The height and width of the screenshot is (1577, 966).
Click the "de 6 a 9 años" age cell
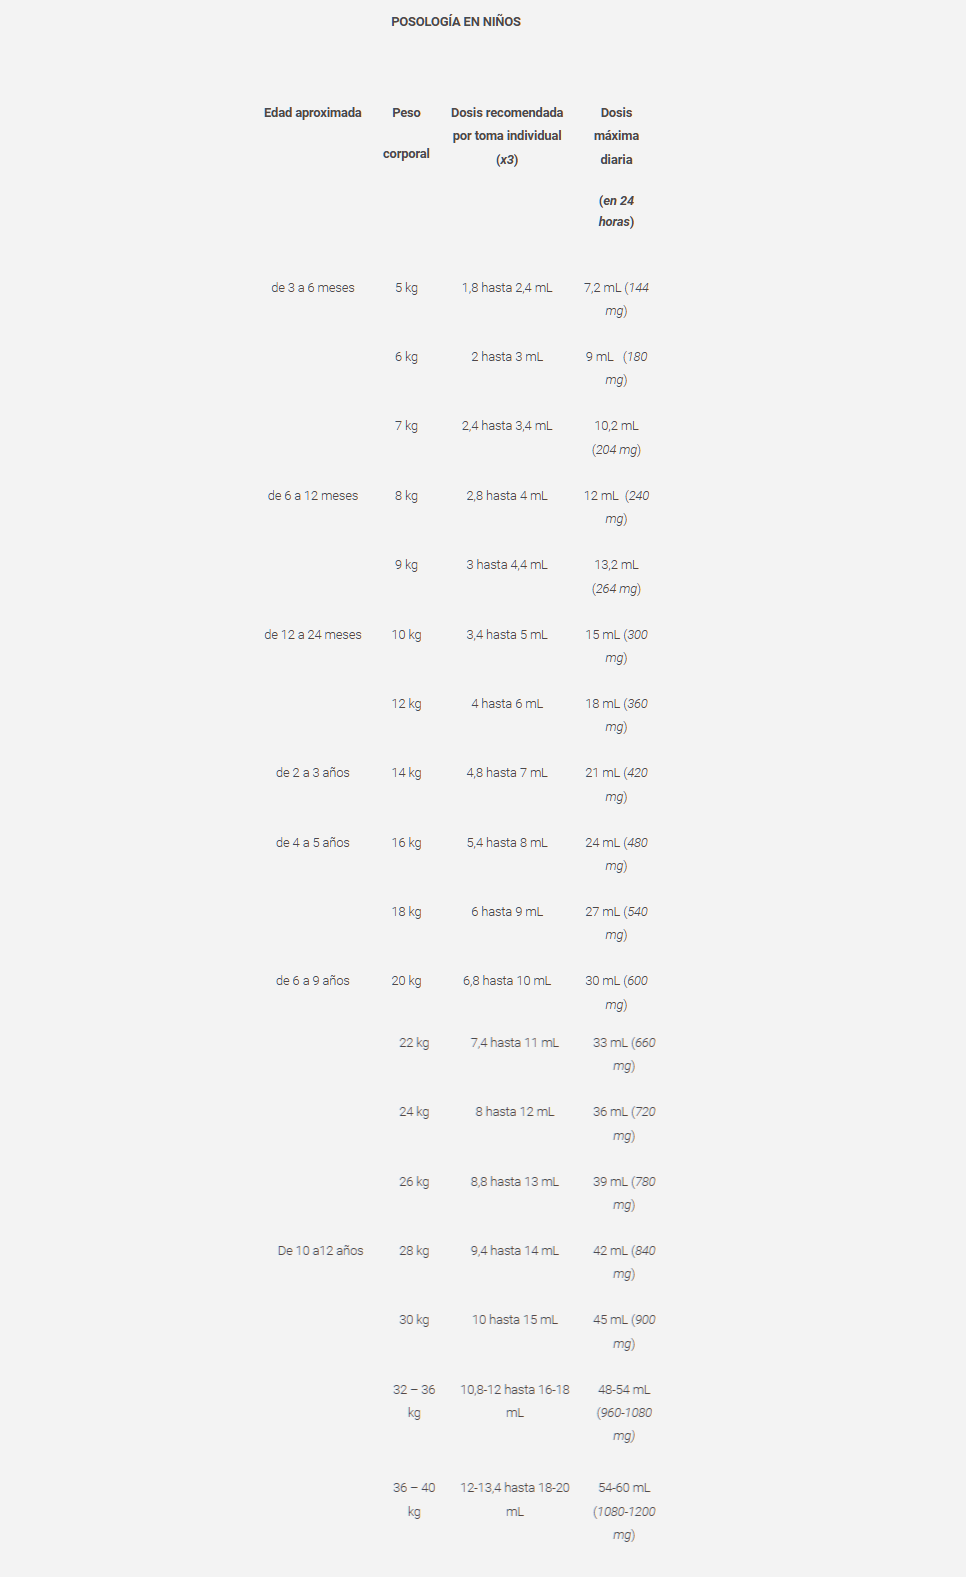click(313, 981)
